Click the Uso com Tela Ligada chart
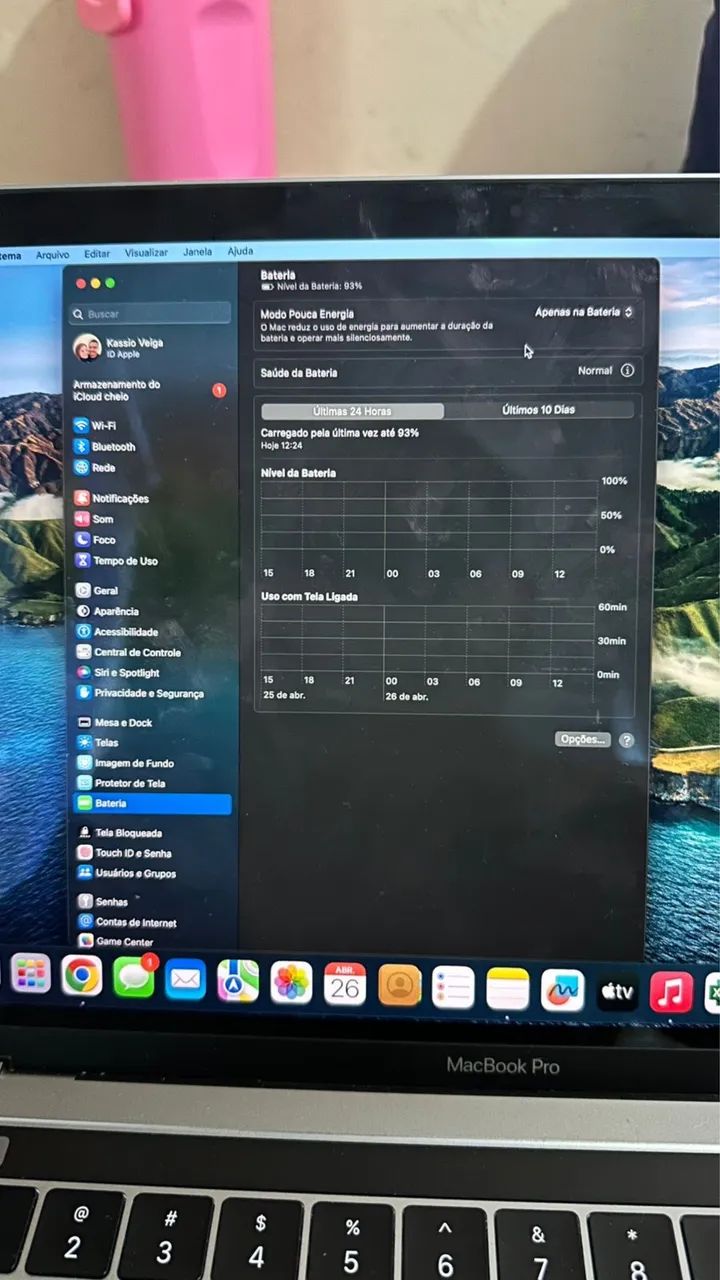The image size is (720, 1280). [429, 641]
